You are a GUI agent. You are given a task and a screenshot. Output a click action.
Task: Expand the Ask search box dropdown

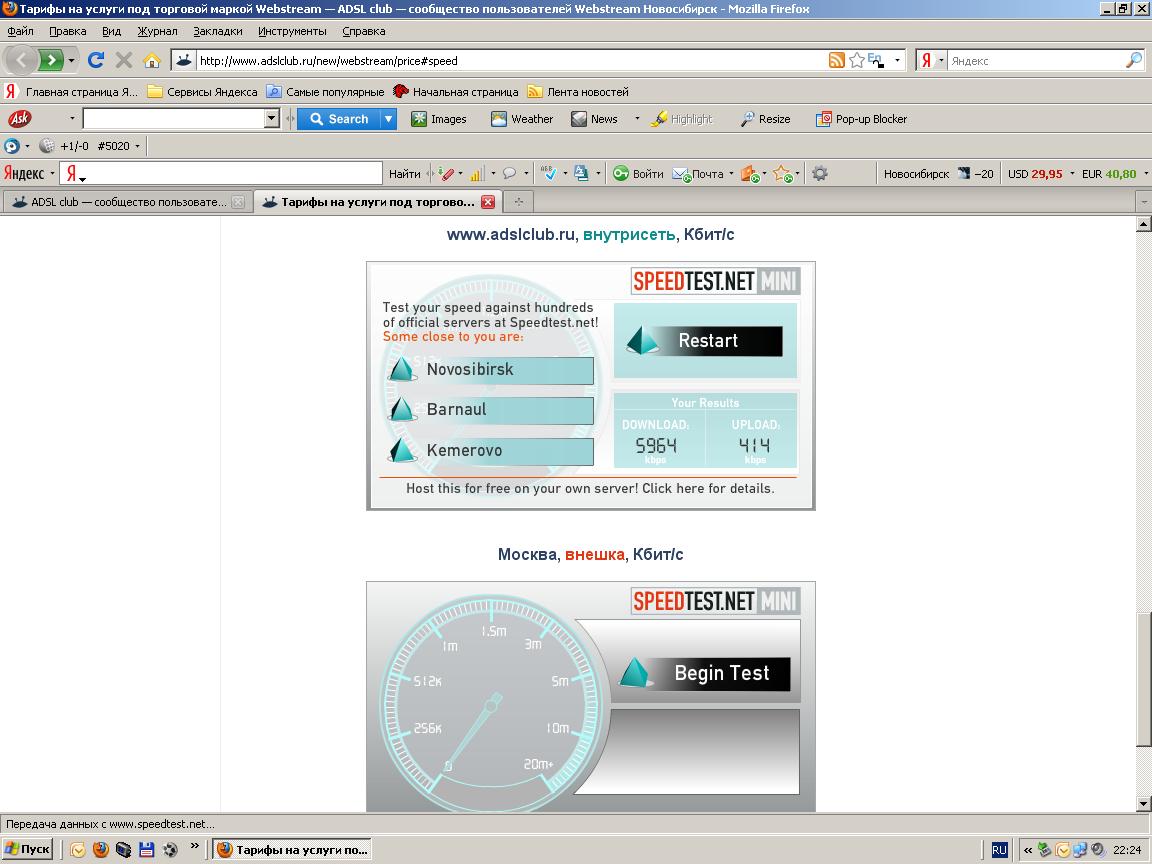[x=273, y=118]
